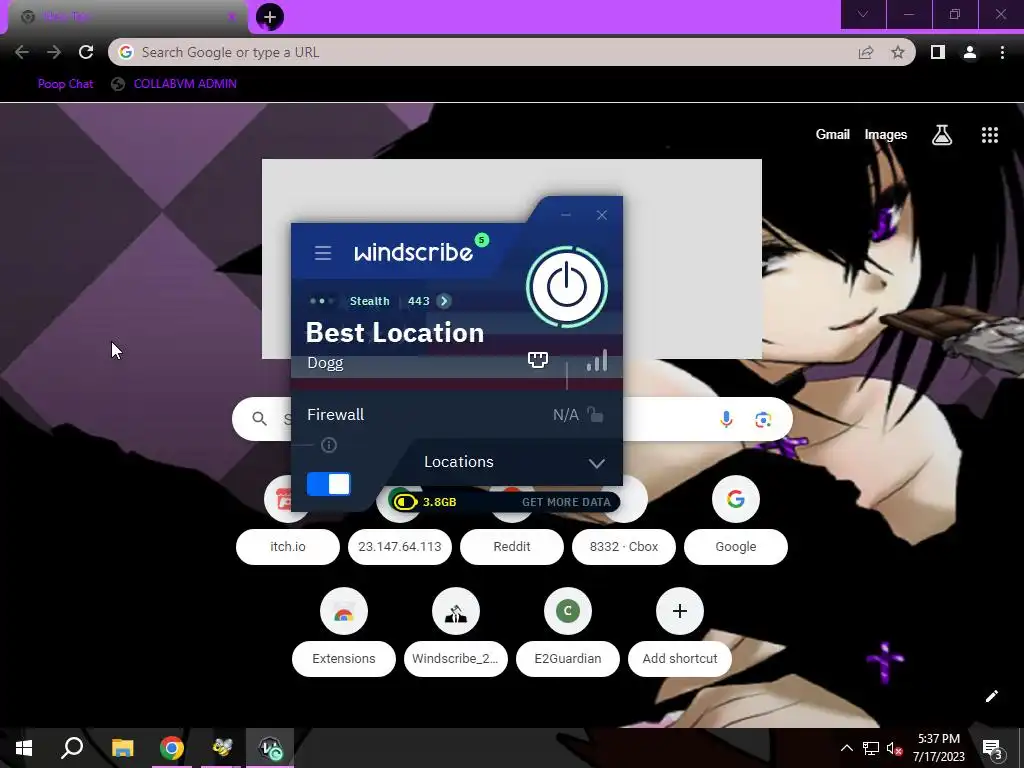
Task: Open the Google apps grid
Action: (990, 135)
